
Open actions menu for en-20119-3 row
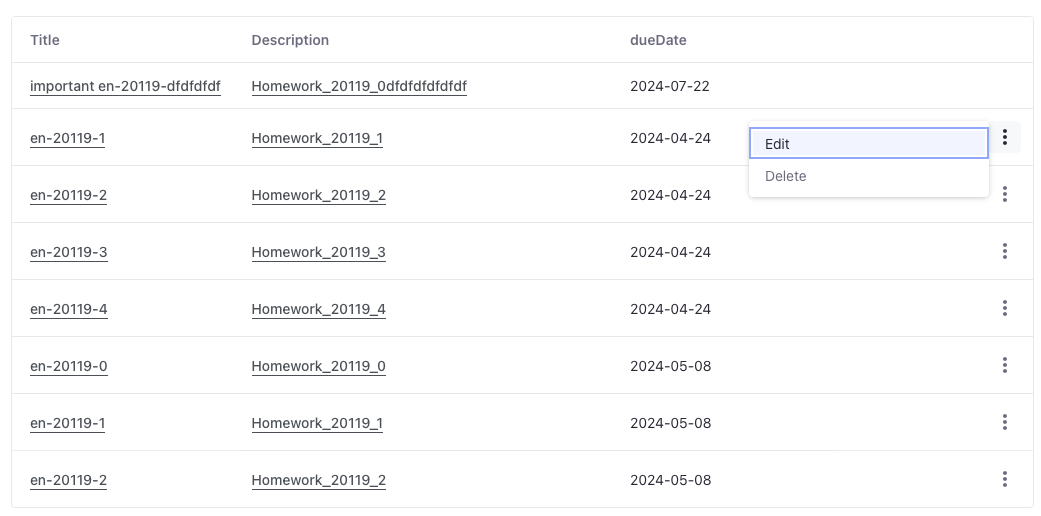[x=1004, y=252]
